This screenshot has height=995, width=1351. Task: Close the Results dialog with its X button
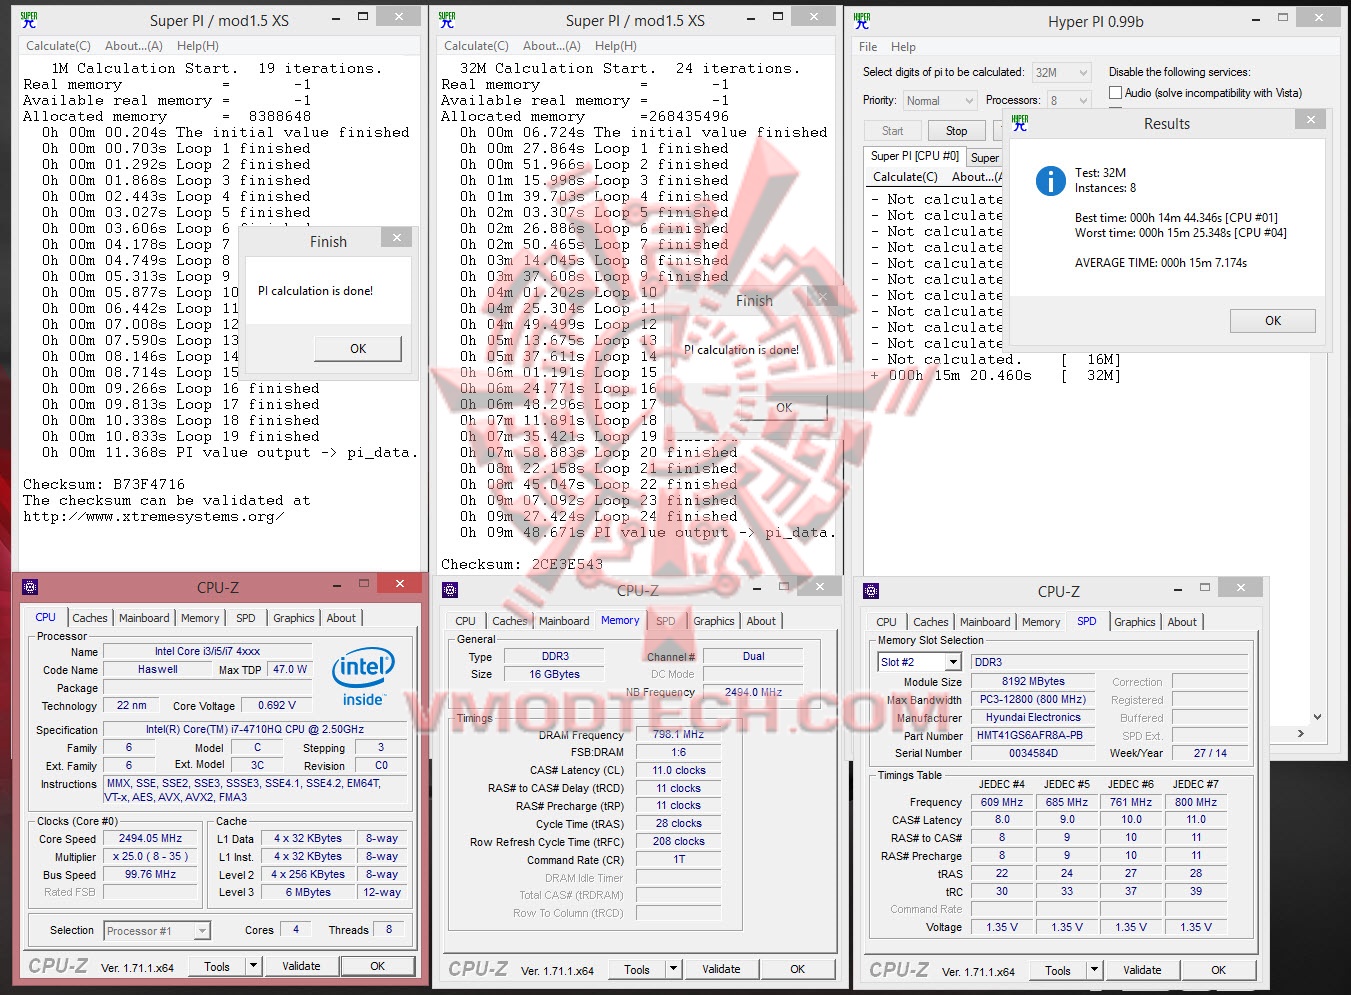1310,120
